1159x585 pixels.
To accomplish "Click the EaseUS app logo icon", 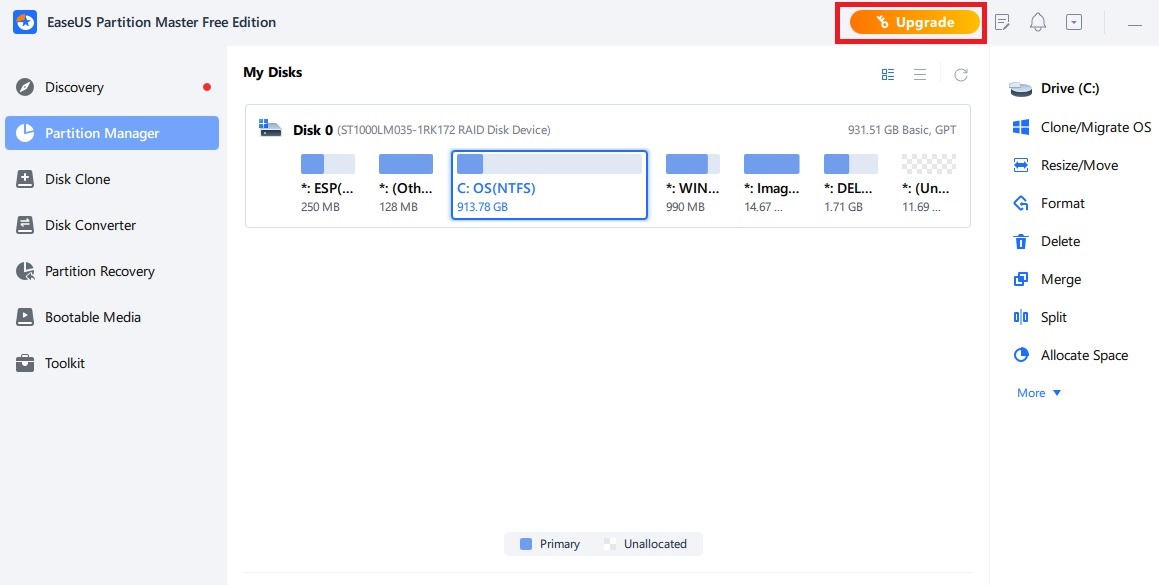I will click(24, 22).
